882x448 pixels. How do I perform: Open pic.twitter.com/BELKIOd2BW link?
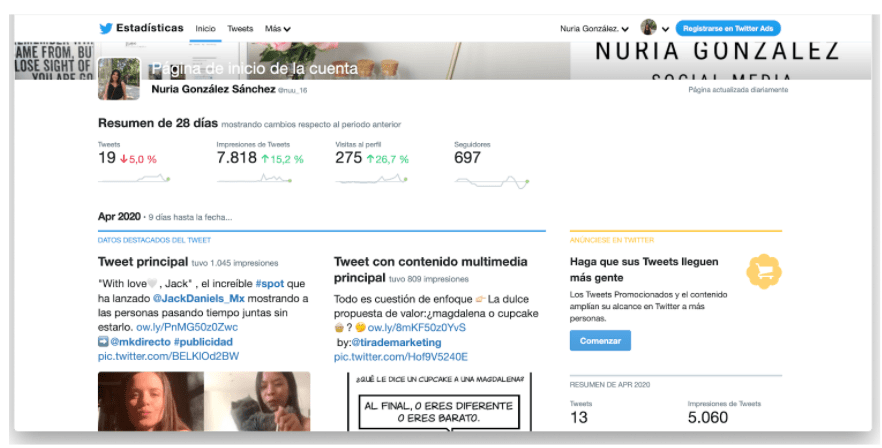(x=168, y=356)
